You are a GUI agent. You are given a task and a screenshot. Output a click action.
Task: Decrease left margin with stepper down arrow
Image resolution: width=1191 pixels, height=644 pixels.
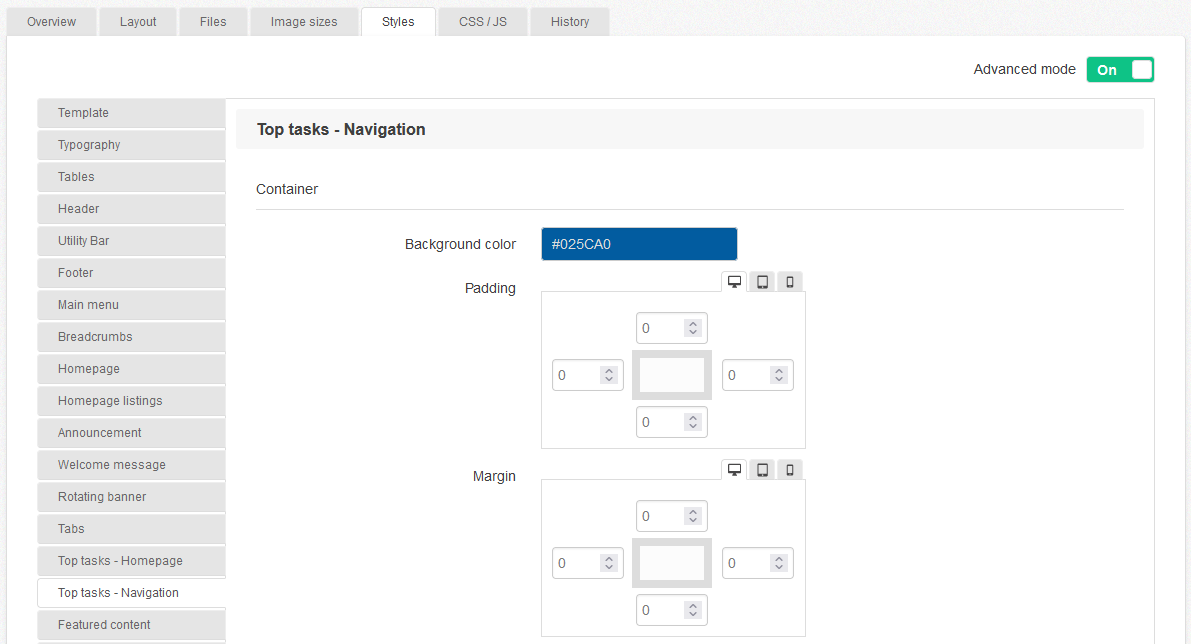(x=611, y=567)
